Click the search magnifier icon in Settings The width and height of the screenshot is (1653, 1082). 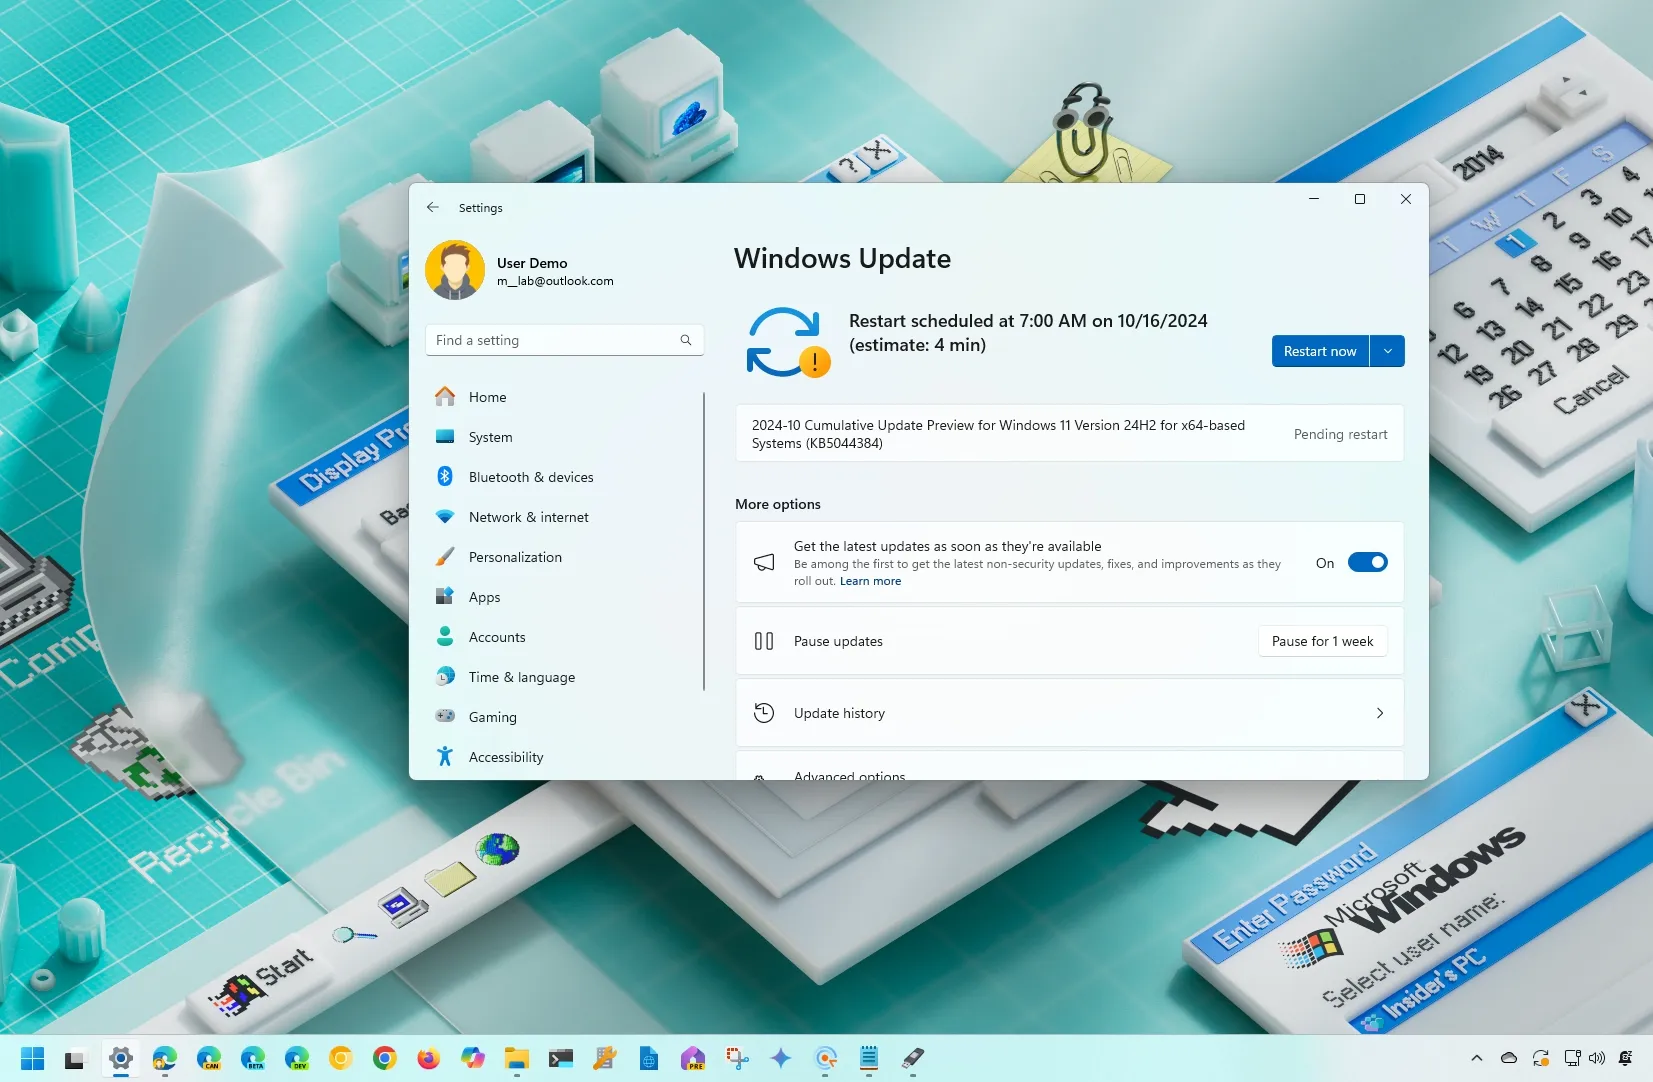(x=686, y=340)
